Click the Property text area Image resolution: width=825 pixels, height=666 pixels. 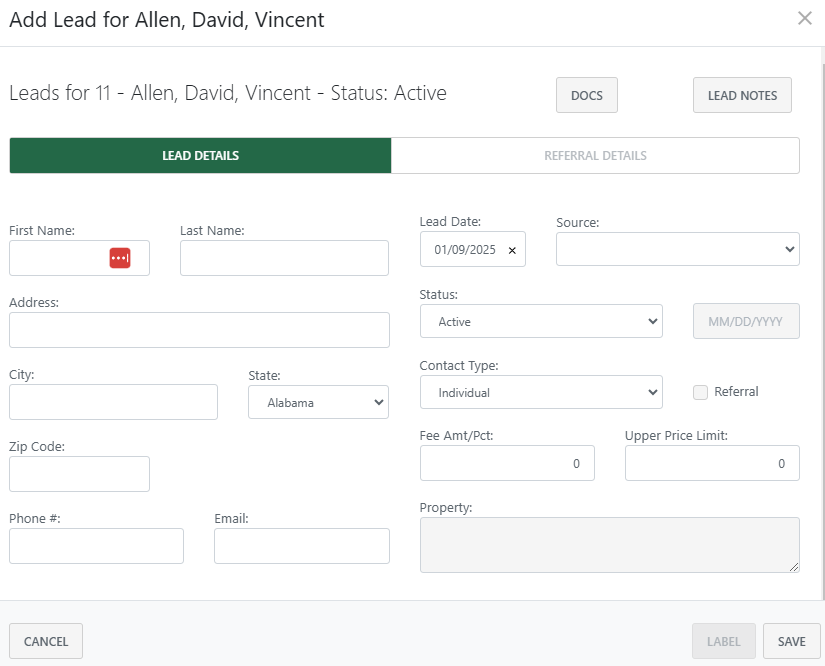(x=609, y=543)
